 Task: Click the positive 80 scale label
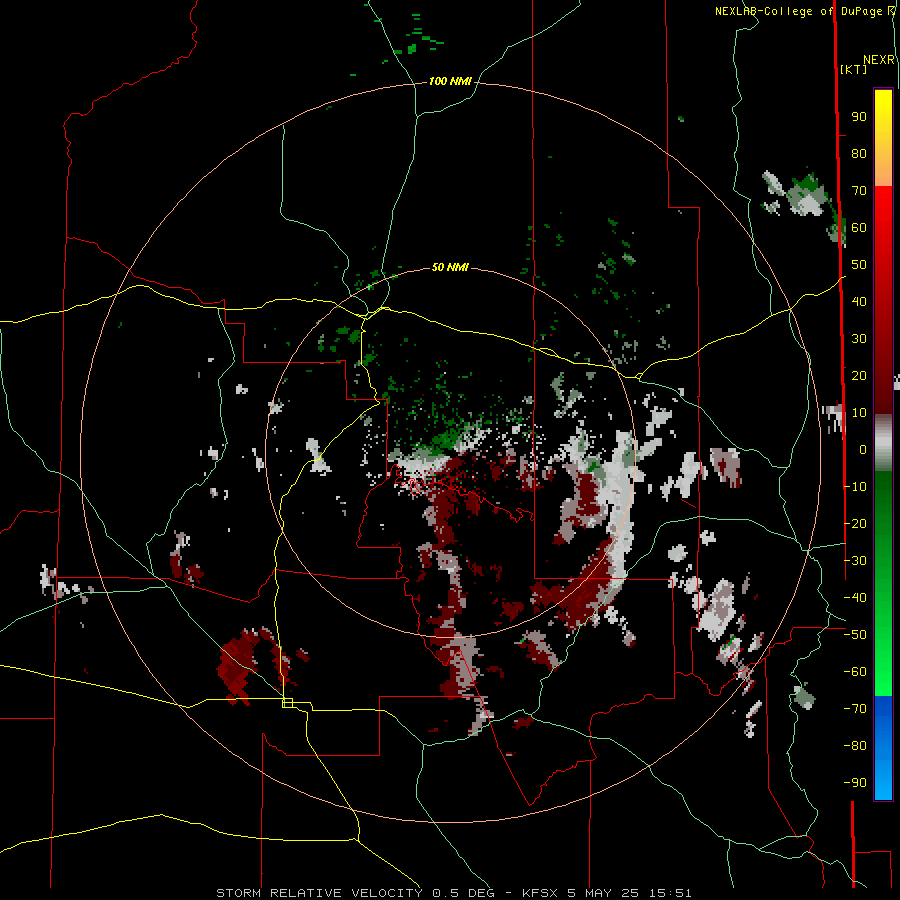859,154
